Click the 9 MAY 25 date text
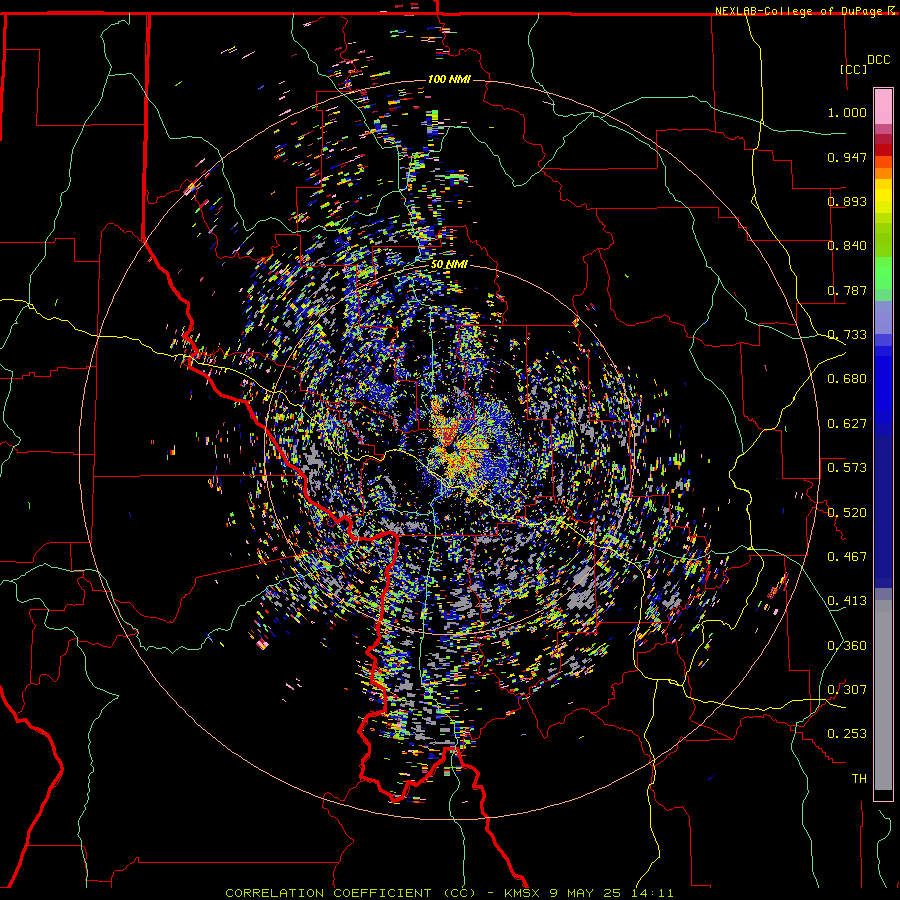Screen dimensions: 900x900 coord(589,893)
